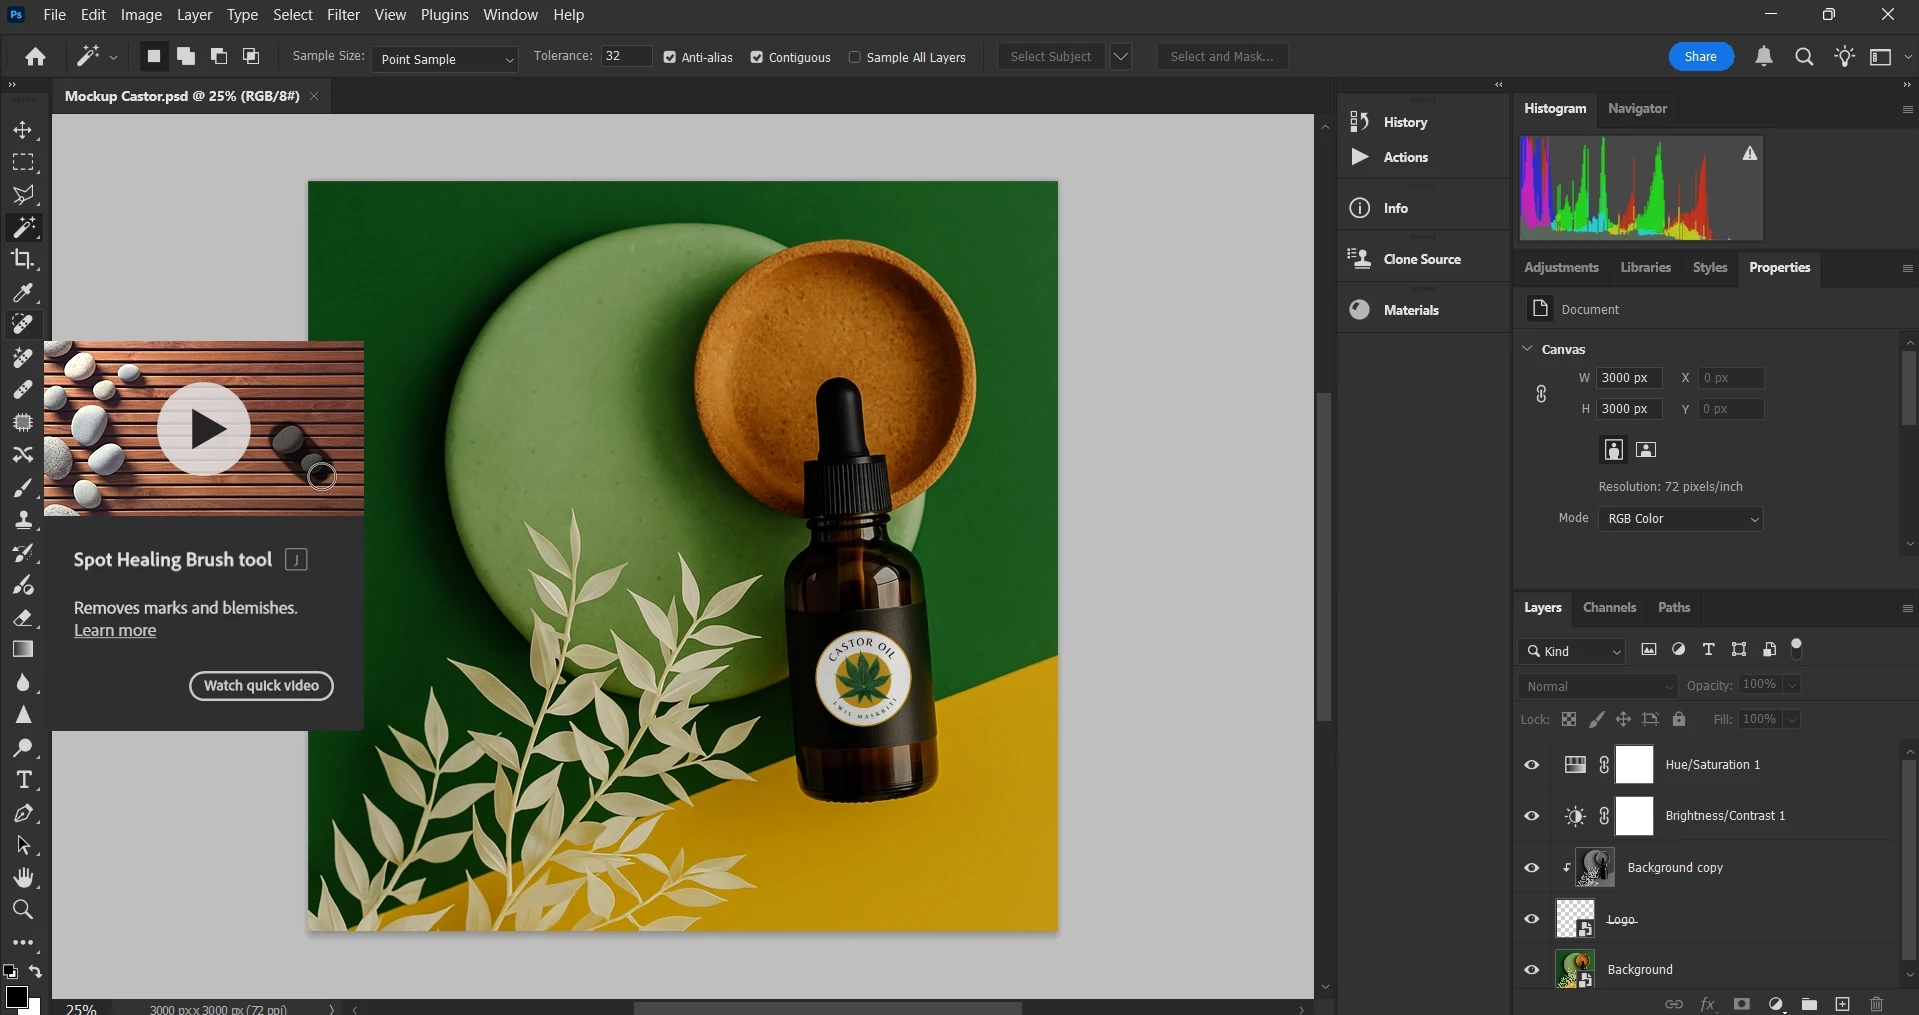Click the Share button
This screenshot has width=1919, height=1015.
tap(1700, 57)
